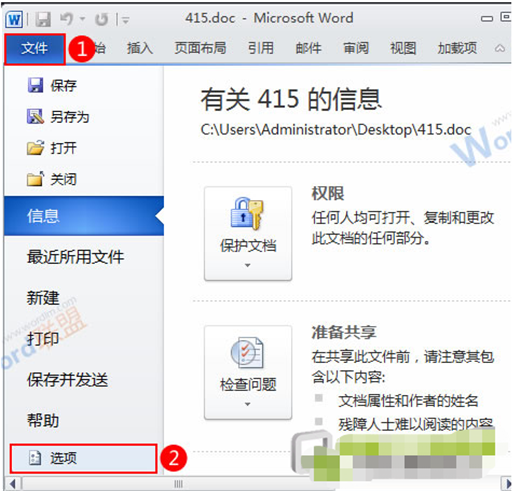
Task: Choose 另存为 (Save As) in the file menu
Action: click(58, 117)
